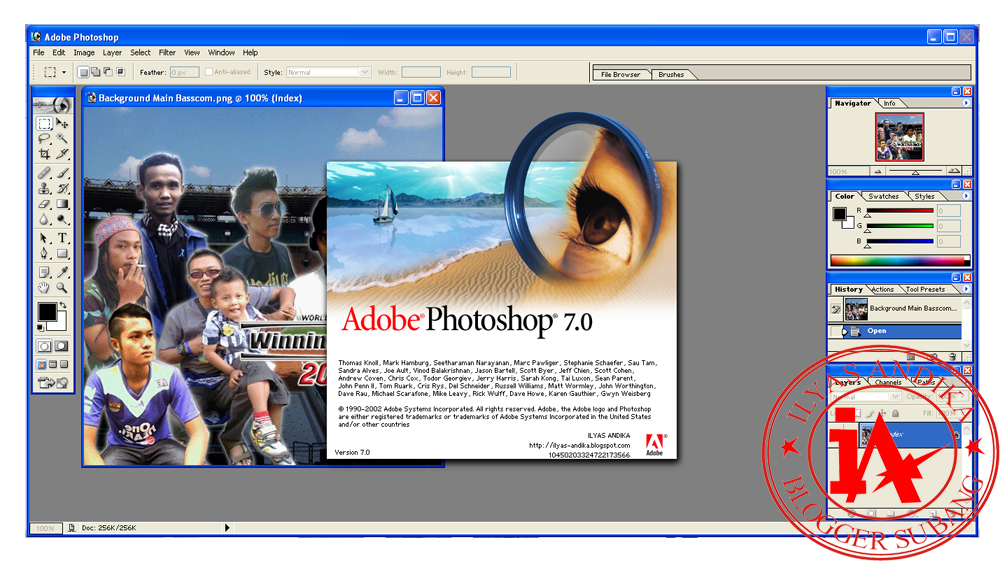The image size is (1000, 561).
Task: Select the Notes tool
Action: pos(45,272)
